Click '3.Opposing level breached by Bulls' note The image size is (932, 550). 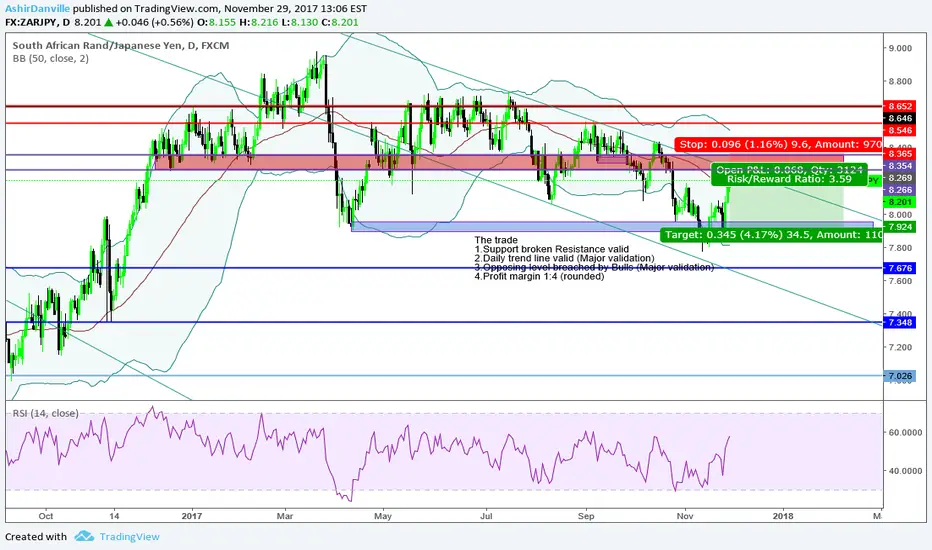click(594, 267)
